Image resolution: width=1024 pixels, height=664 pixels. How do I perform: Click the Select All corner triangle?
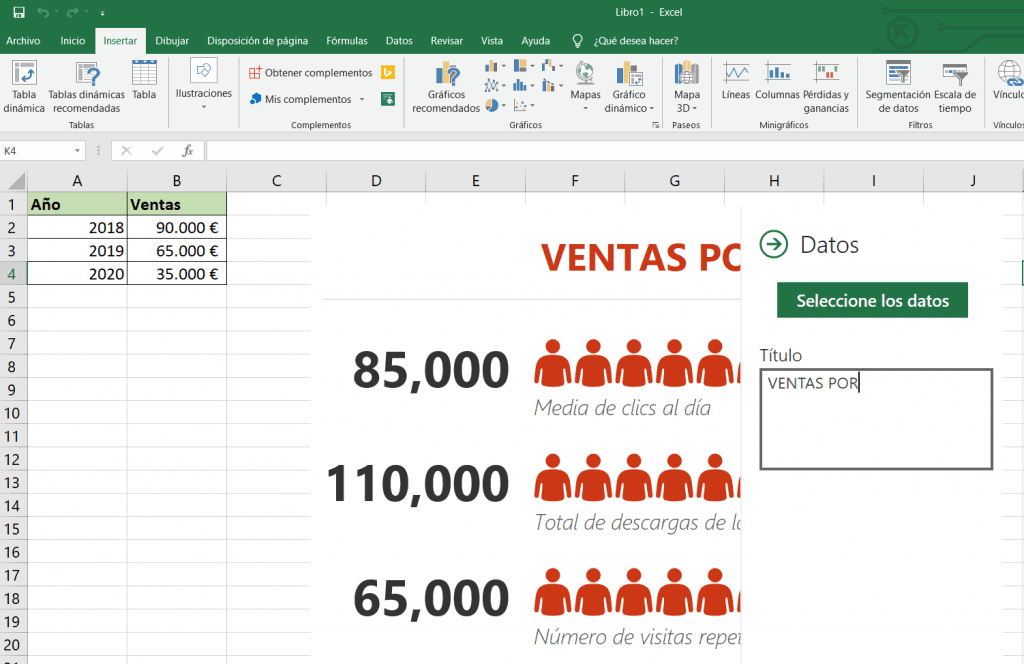[x=14, y=181]
